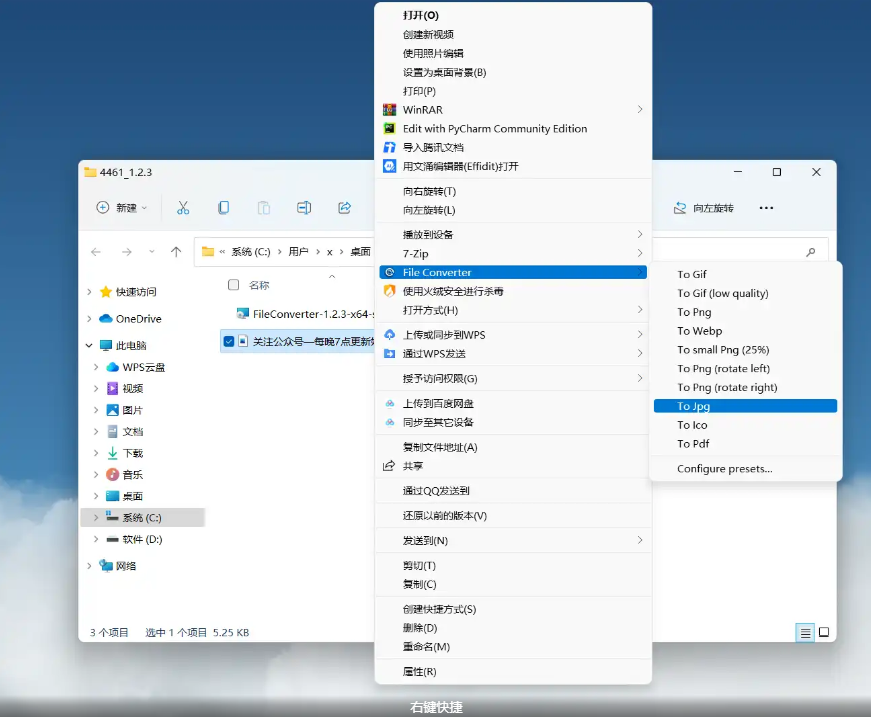Open the 新建 (New) button

(x=122, y=208)
